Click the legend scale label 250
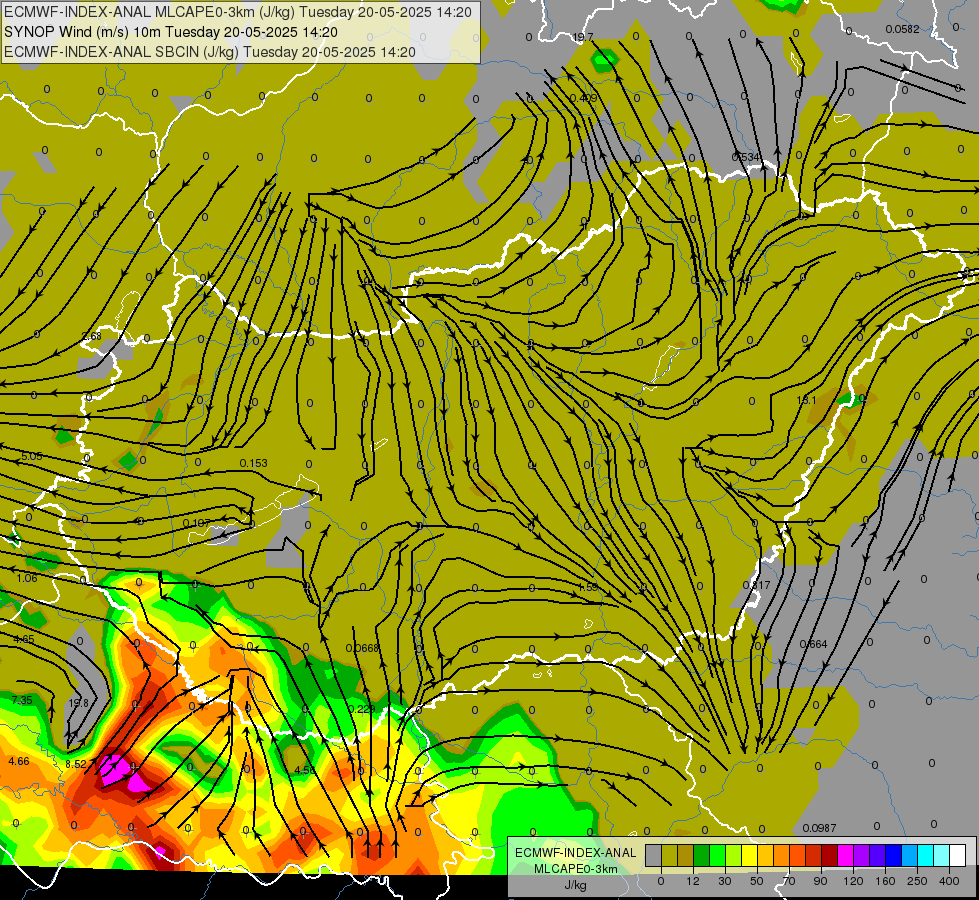The height and width of the screenshot is (900, 979). pos(917,881)
